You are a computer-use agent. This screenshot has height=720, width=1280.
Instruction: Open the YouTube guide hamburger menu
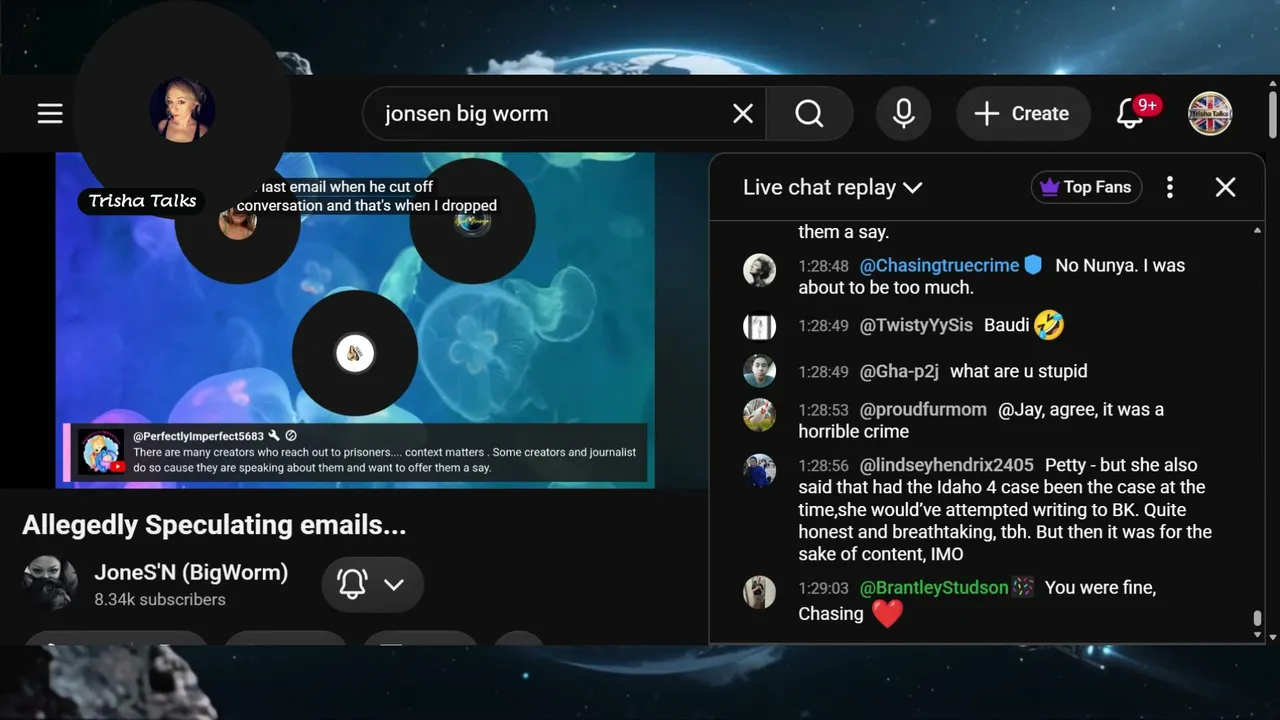[x=50, y=114]
